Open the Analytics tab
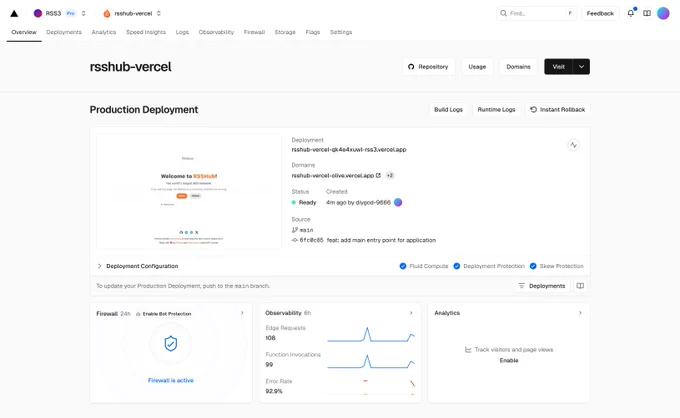The height and width of the screenshot is (418, 680). (x=104, y=32)
